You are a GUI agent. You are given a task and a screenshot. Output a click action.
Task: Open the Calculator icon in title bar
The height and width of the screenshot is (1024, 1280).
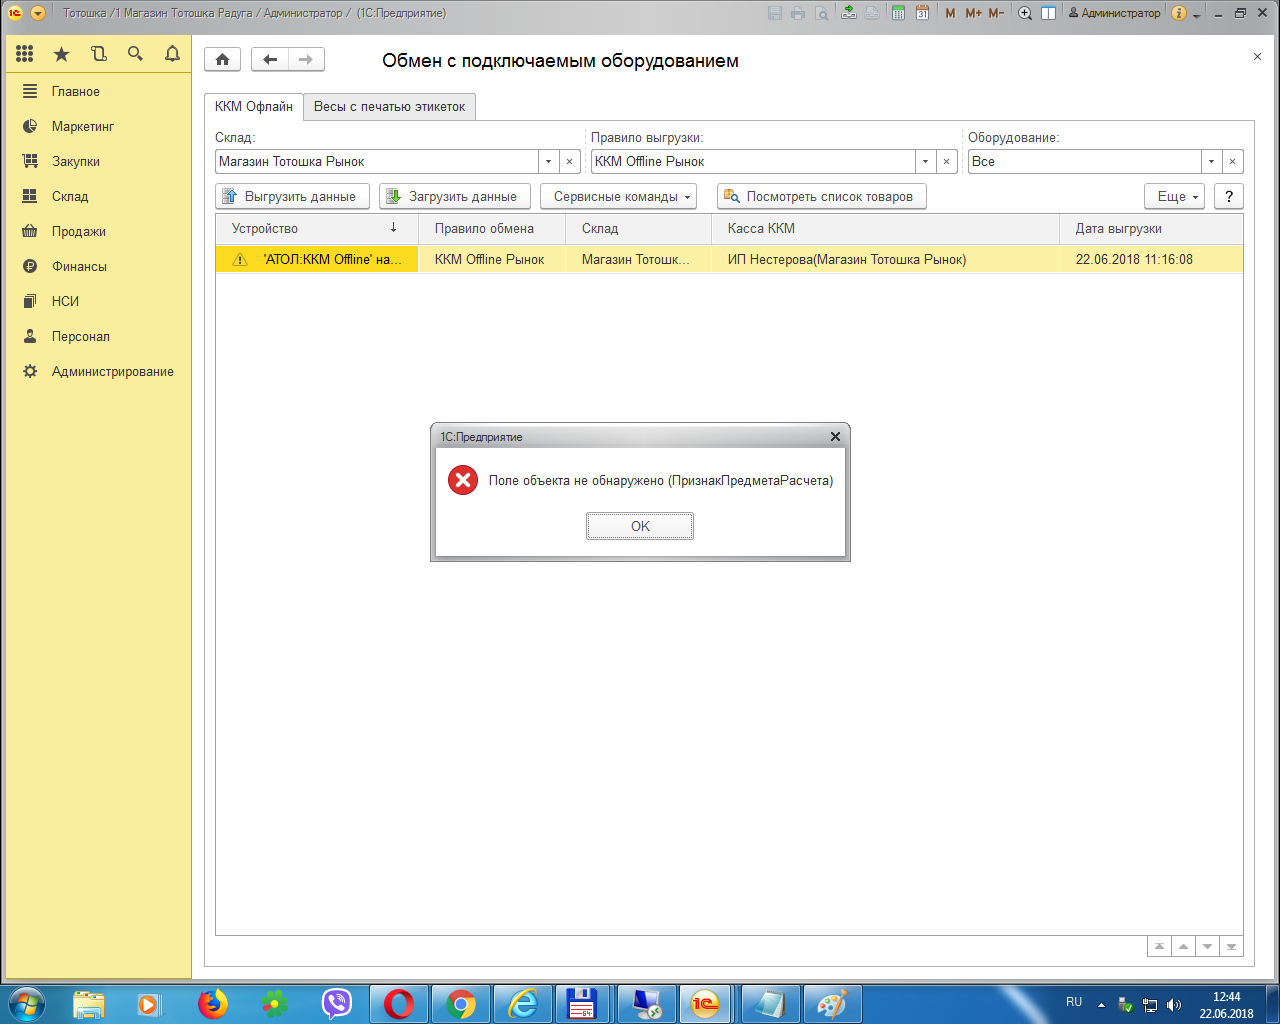coord(898,13)
